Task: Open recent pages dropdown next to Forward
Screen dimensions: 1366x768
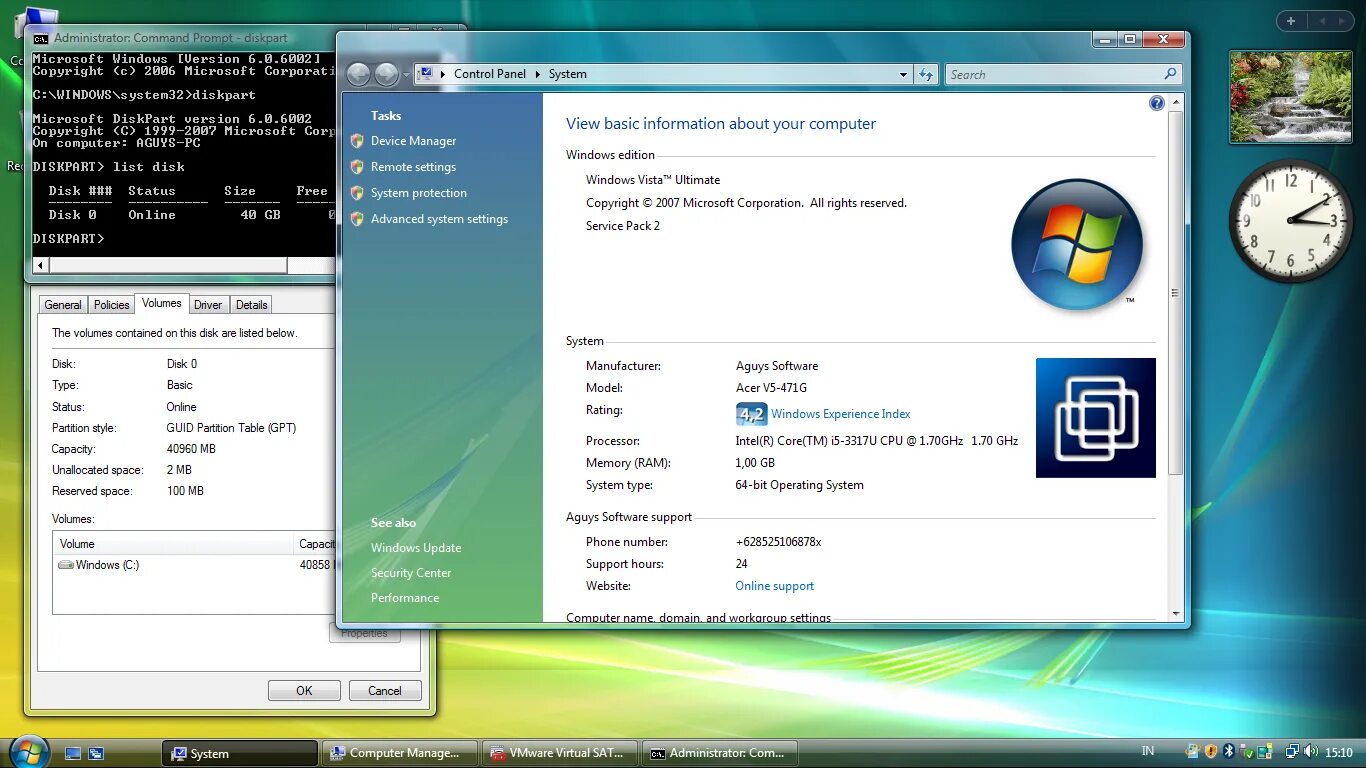Action: click(405, 75)
